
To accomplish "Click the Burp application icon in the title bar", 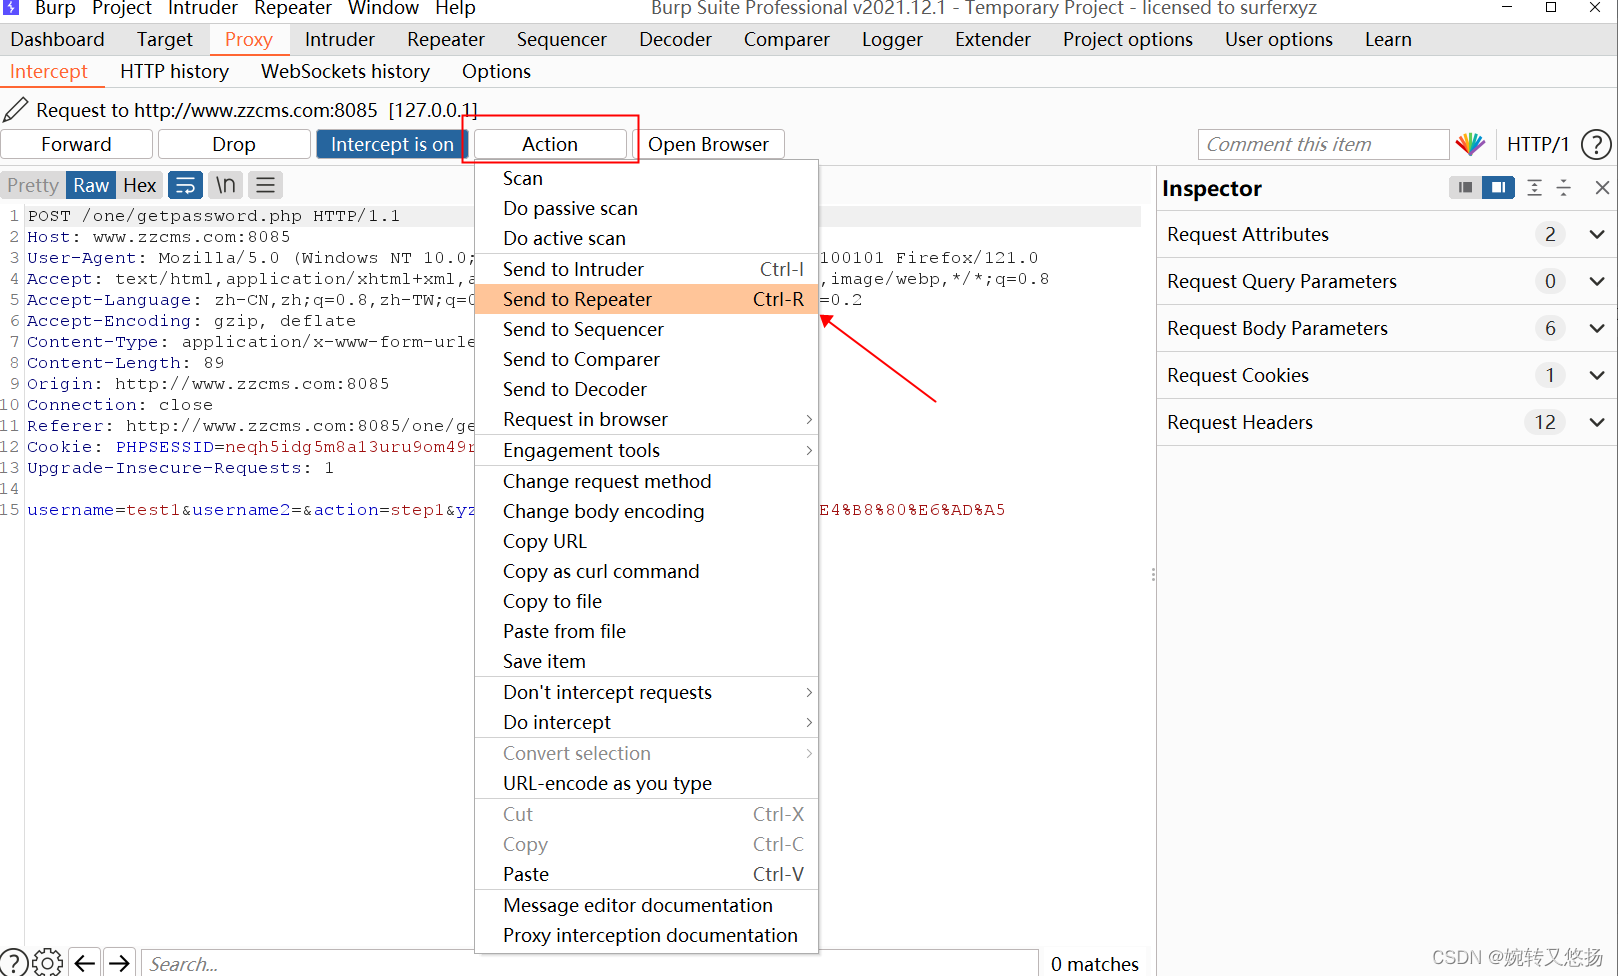I will pos(12,7).
